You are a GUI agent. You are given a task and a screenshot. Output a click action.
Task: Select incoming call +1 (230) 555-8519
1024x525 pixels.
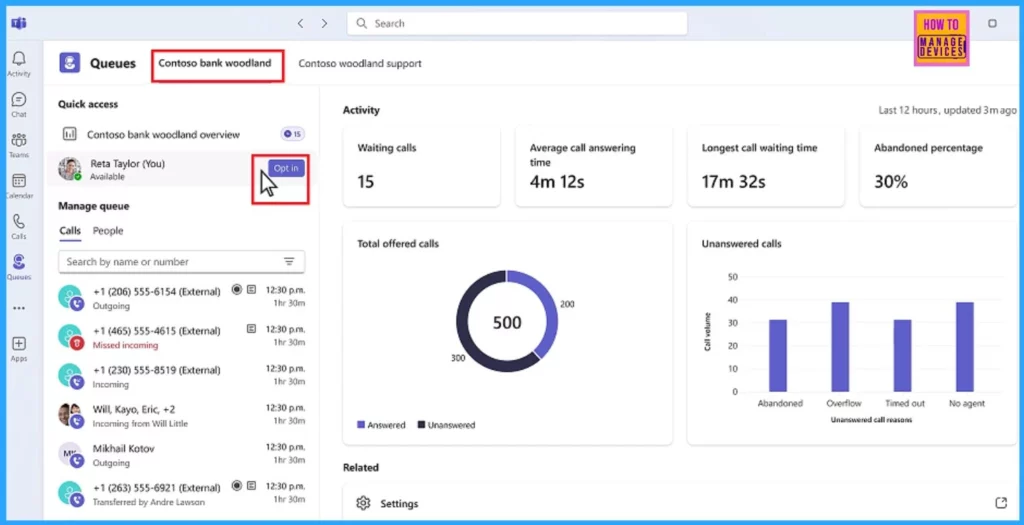(182, 375)
